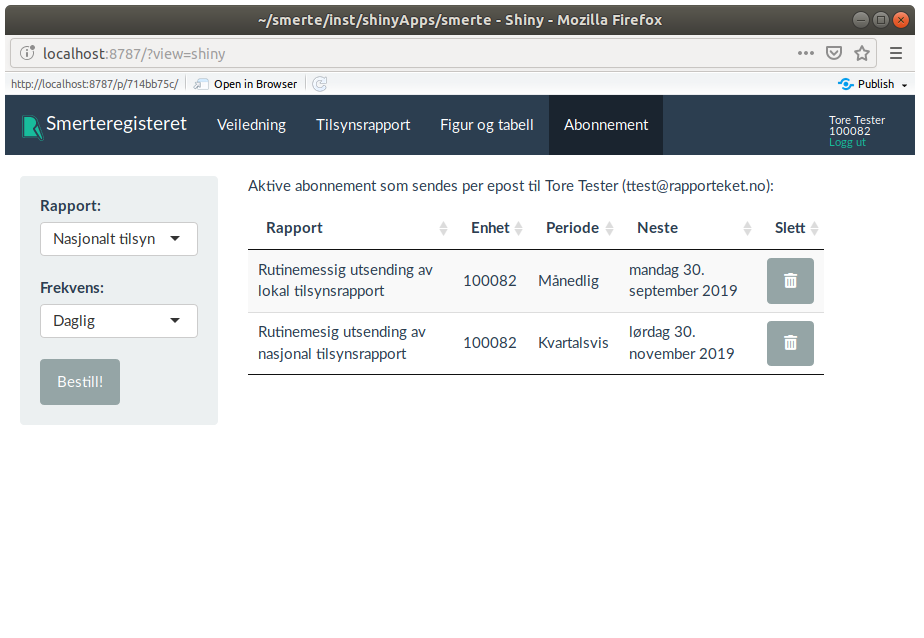Click the Logg ut link
This screenshot has height=638, width=924.
(847, 142)
